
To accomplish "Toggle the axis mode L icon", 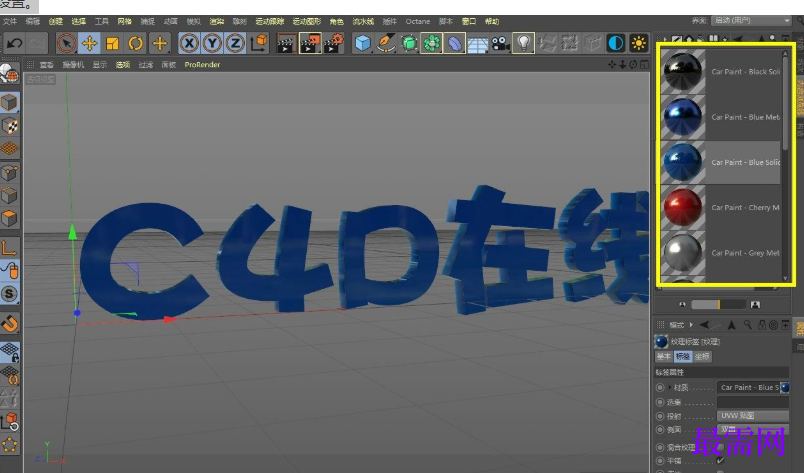I will pyautogui.click(x=10, y=248).
